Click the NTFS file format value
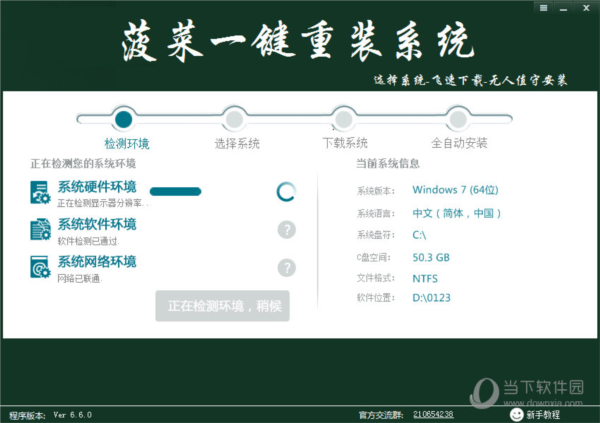The height and width of the screenshot is (423, 600). [x=425, y=278]
